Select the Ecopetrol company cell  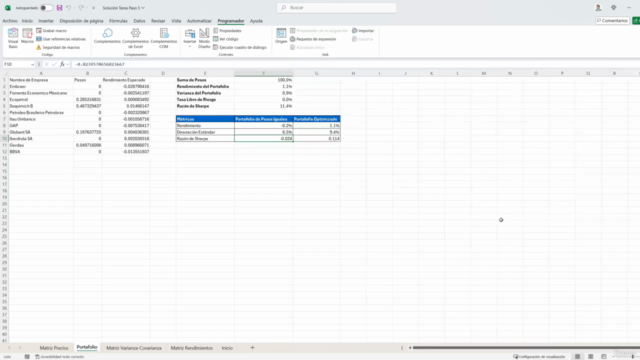tap(41, 100)
